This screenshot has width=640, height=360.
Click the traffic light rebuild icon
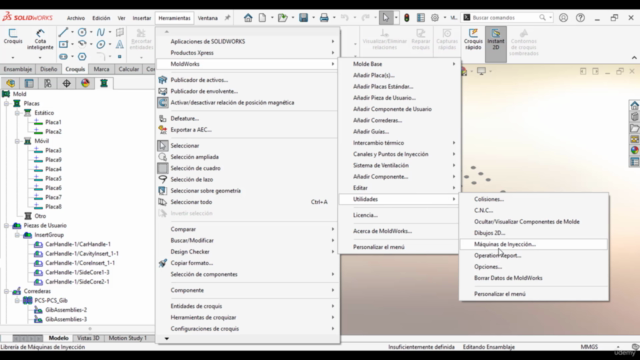tap(407, 18)
